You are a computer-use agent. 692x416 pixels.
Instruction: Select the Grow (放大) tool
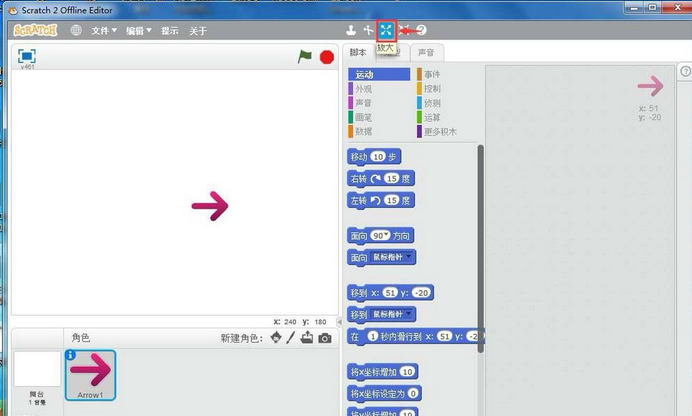(386, 30)
